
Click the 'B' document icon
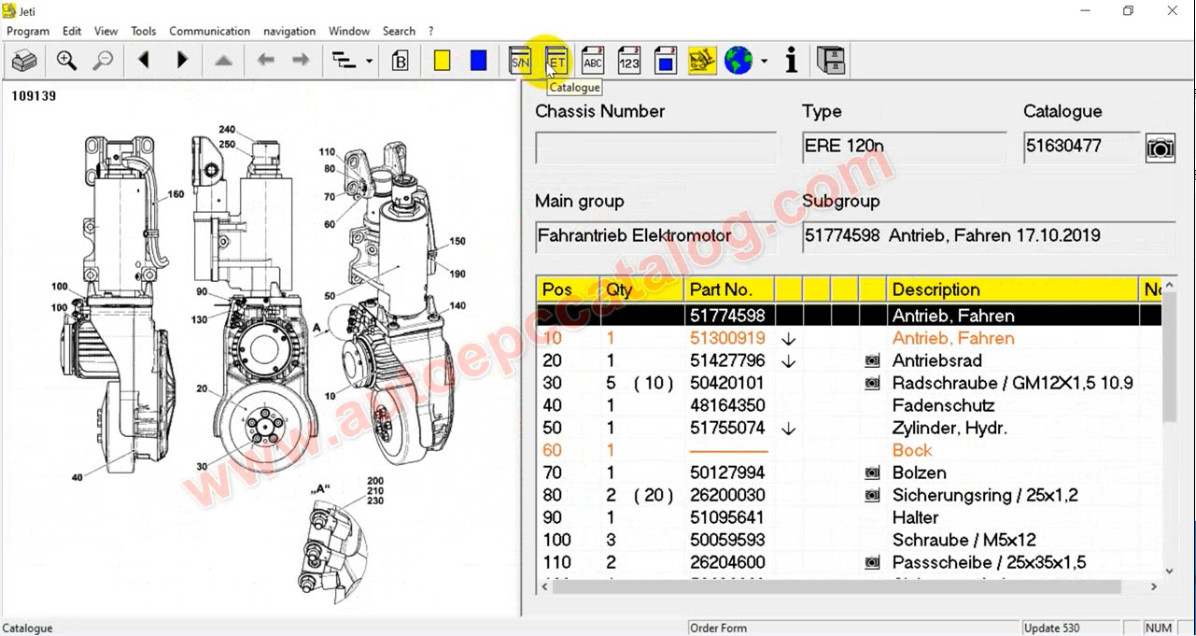pos(400,60)
